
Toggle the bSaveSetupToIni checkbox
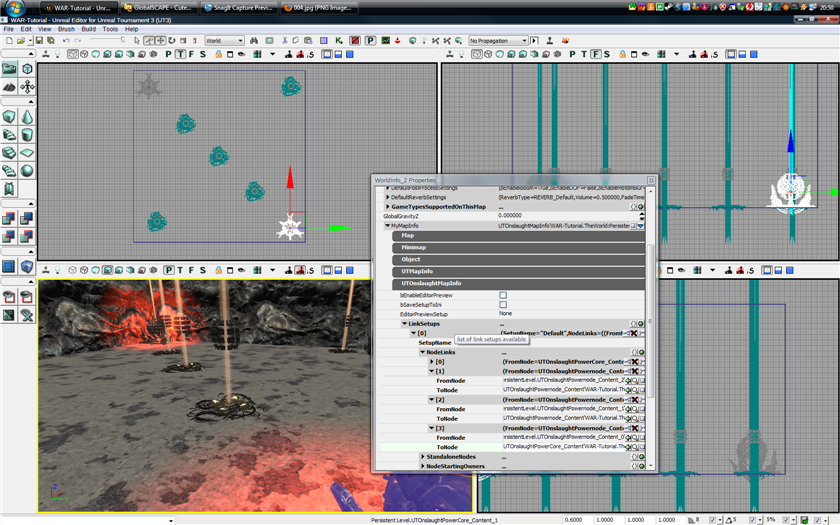pyautogui.click(x=503, y=304)
